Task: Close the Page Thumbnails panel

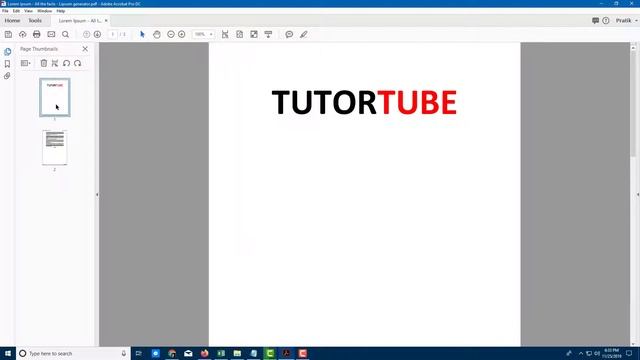Action: tap(85, 49)
